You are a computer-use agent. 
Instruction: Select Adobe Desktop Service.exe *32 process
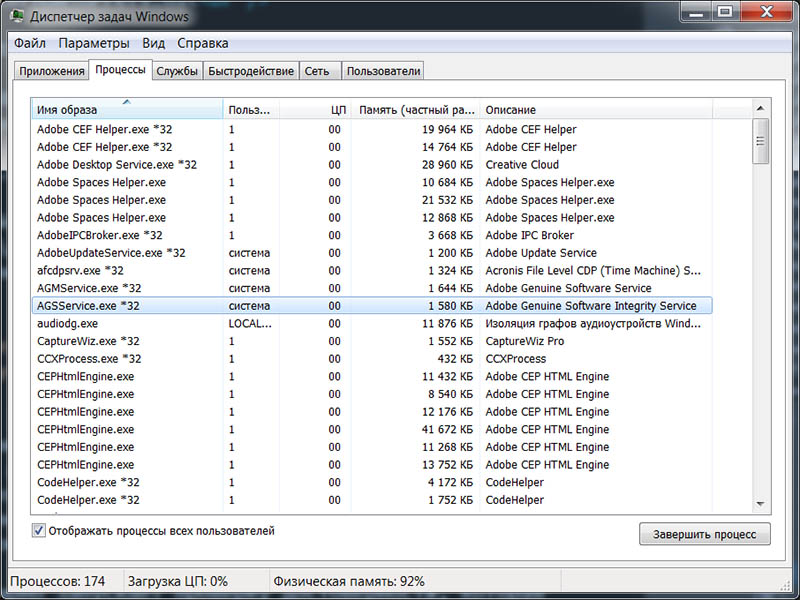point(371,165)
